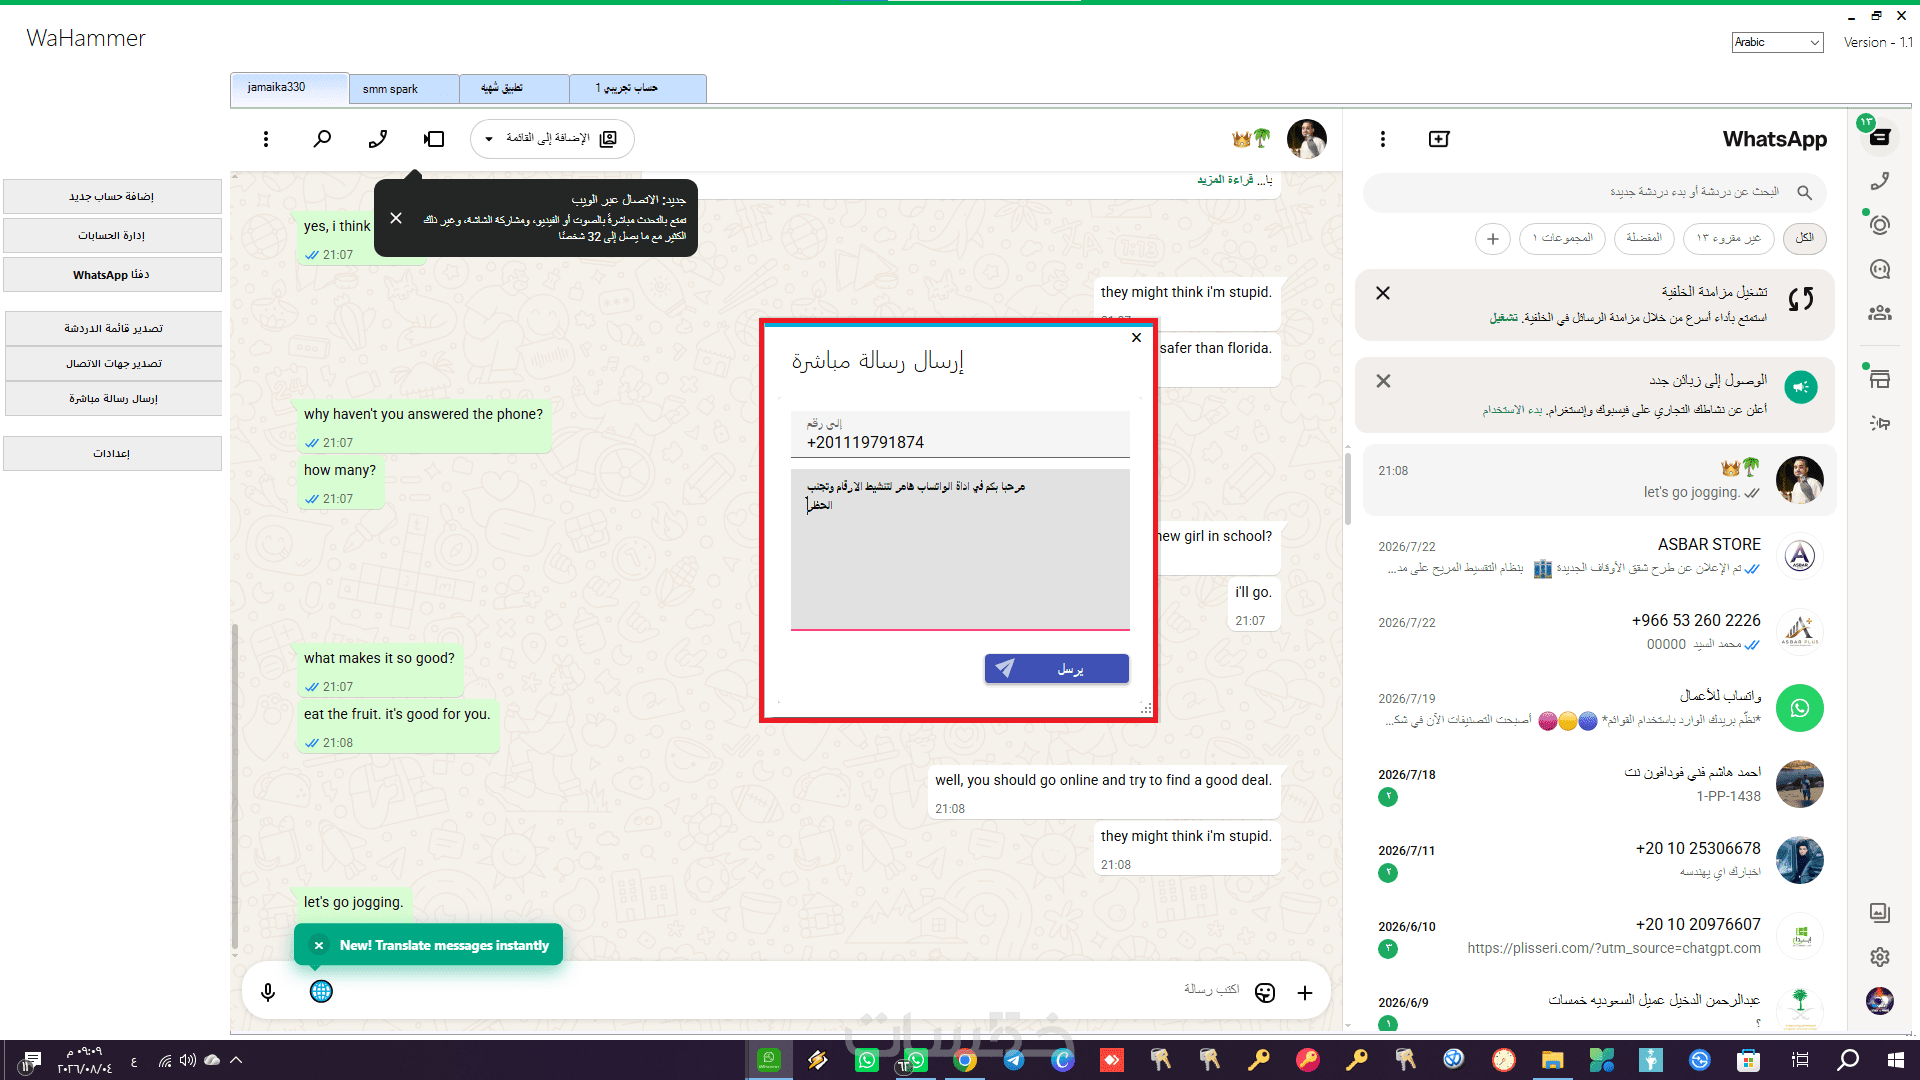Filter chats by المجموعات
The height and width of the screenshot is (1080, 1920).
point(1562,238)
